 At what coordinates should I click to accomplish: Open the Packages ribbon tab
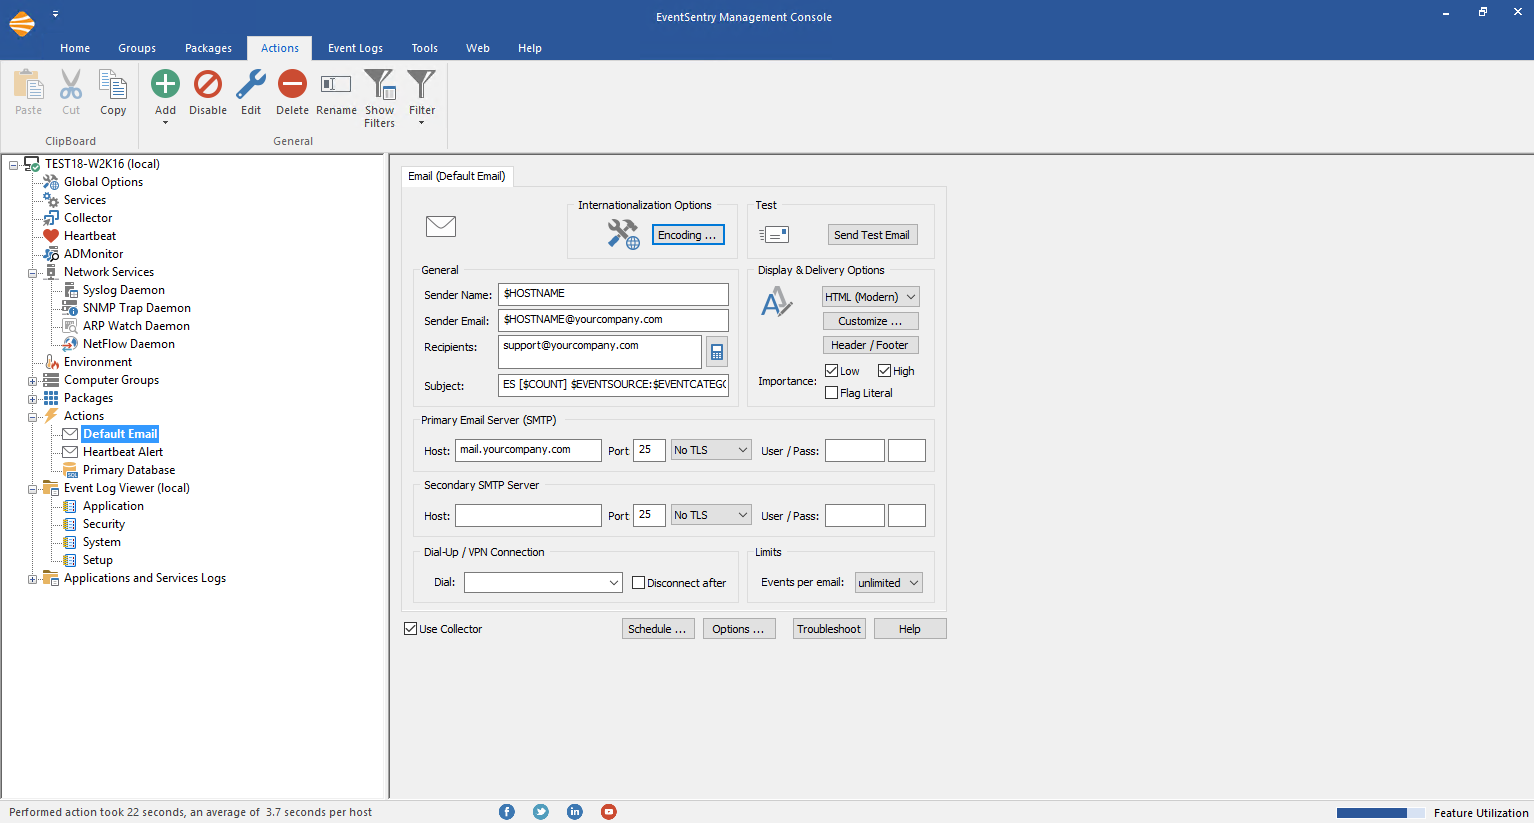(x=208, y=48)
